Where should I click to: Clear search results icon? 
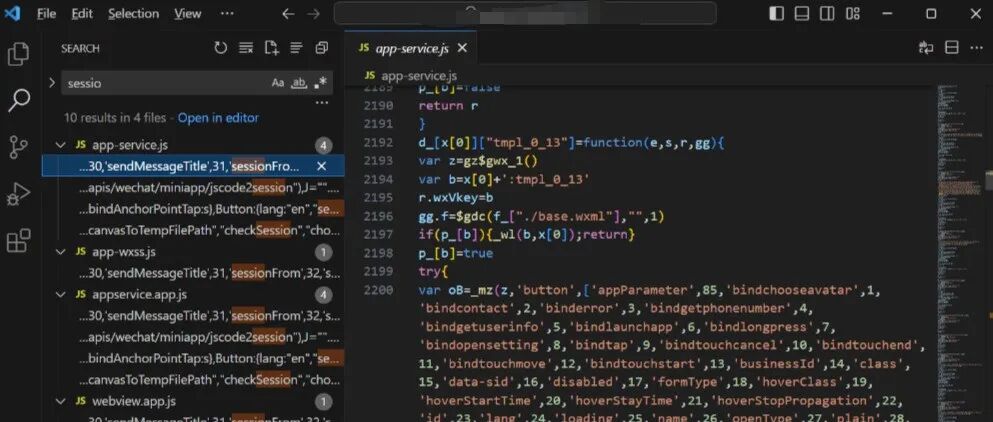pos(246,48)
